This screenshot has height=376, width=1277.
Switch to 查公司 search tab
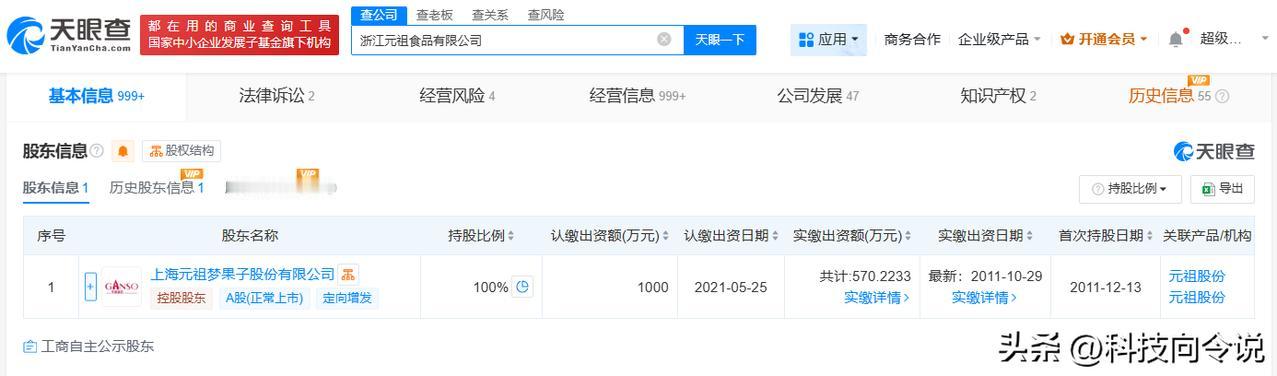(x=379, y=15)
